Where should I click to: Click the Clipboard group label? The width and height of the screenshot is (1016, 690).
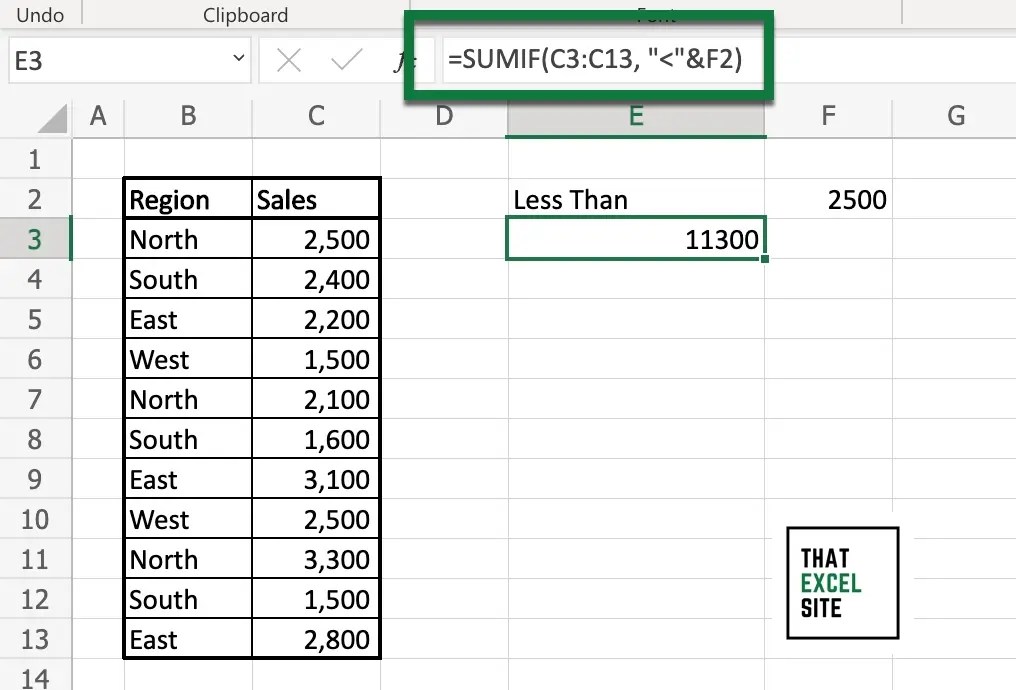pos(245,14)
